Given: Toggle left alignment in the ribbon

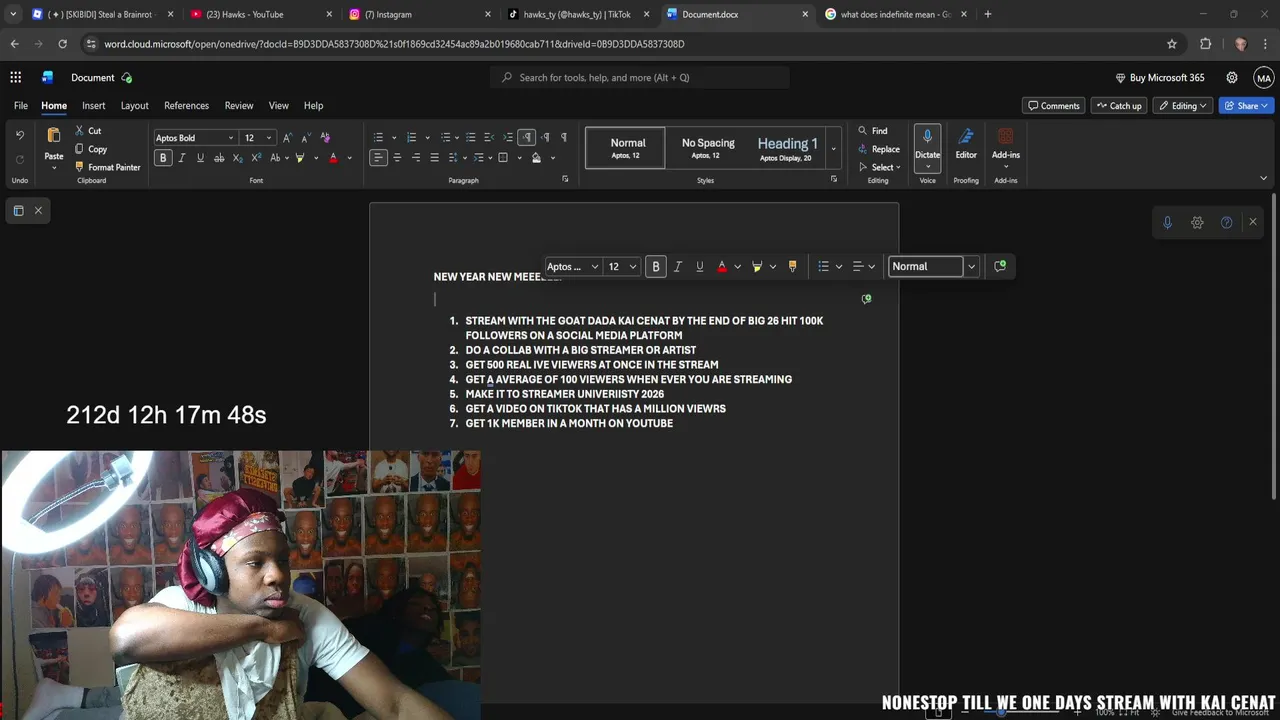Looking at the screenshot, I should [378, 158].
